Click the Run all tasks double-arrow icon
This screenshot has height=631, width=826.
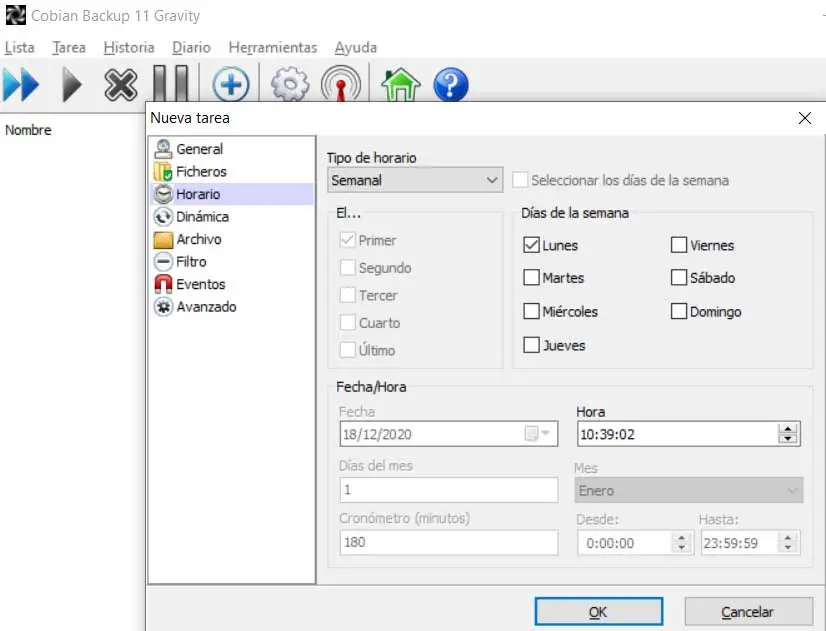pos(21,84)
